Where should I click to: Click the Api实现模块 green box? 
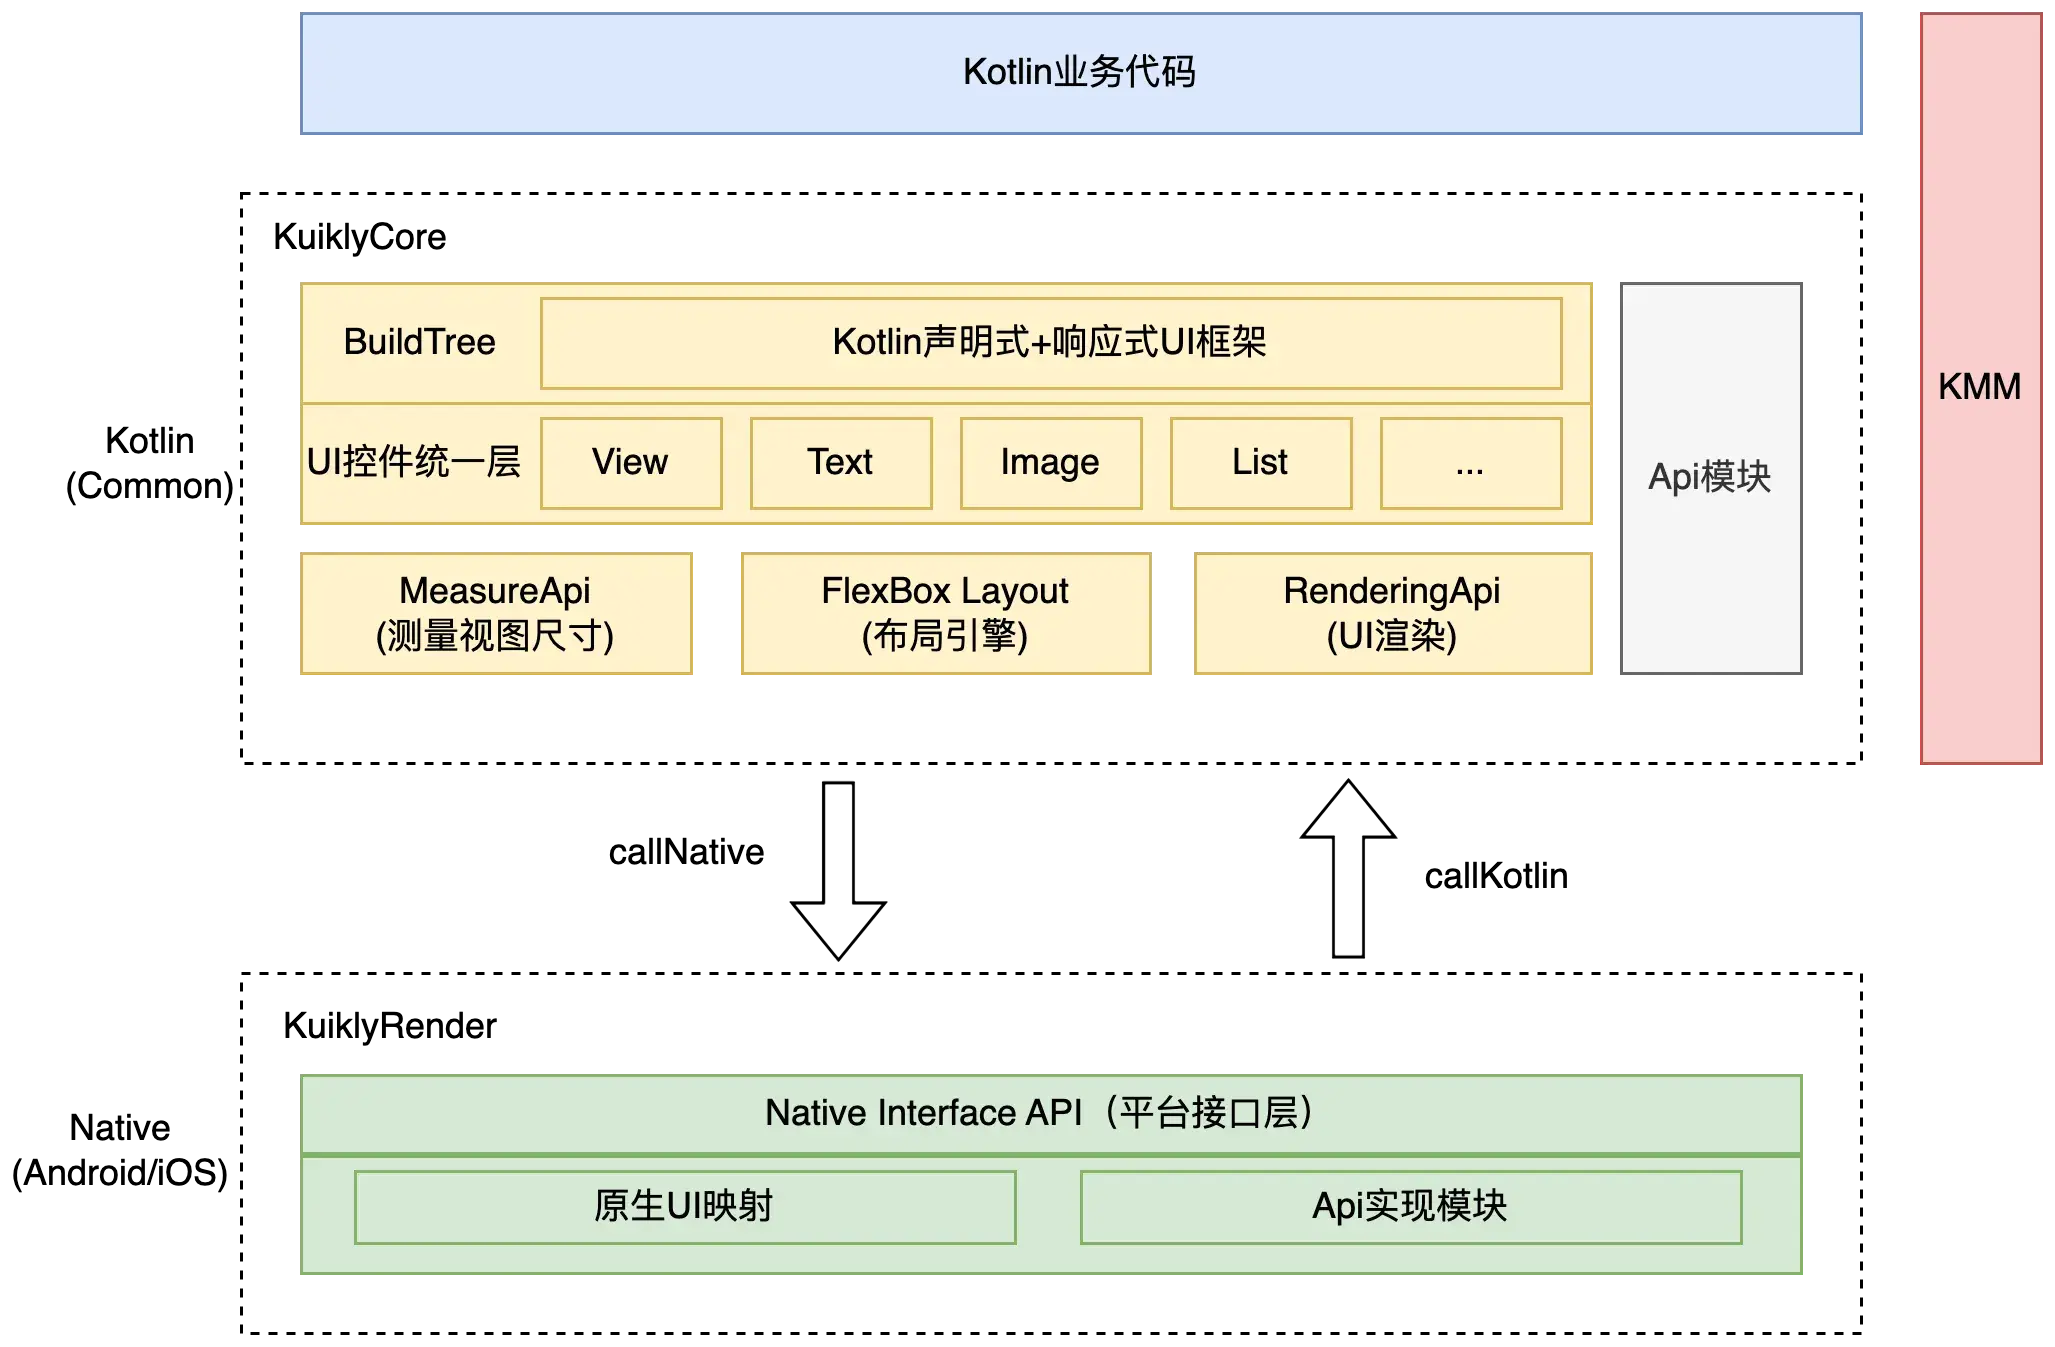pos(1412,1207)
